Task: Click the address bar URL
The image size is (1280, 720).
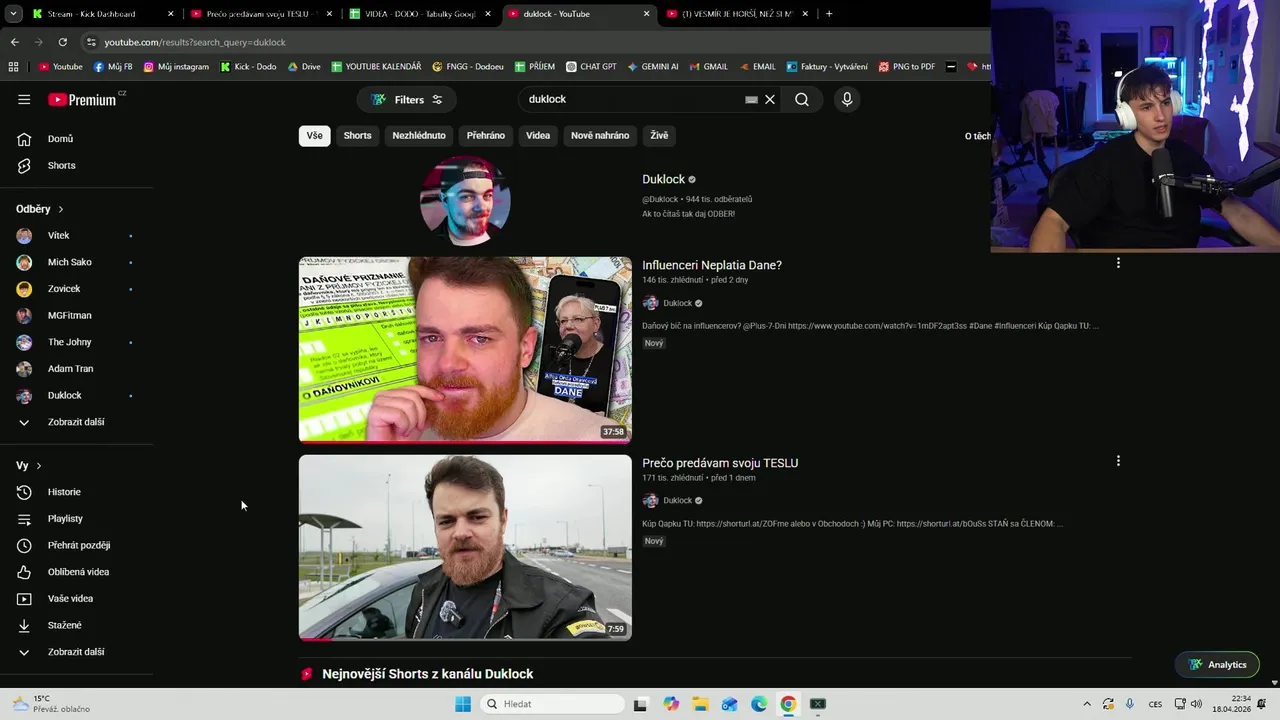Action: (x=195, y=42)
